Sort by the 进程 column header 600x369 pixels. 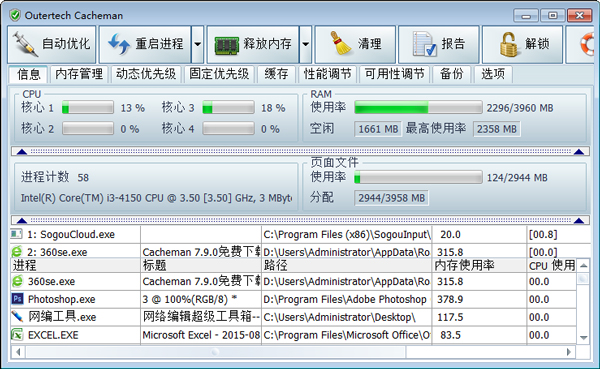coord(75,265)
